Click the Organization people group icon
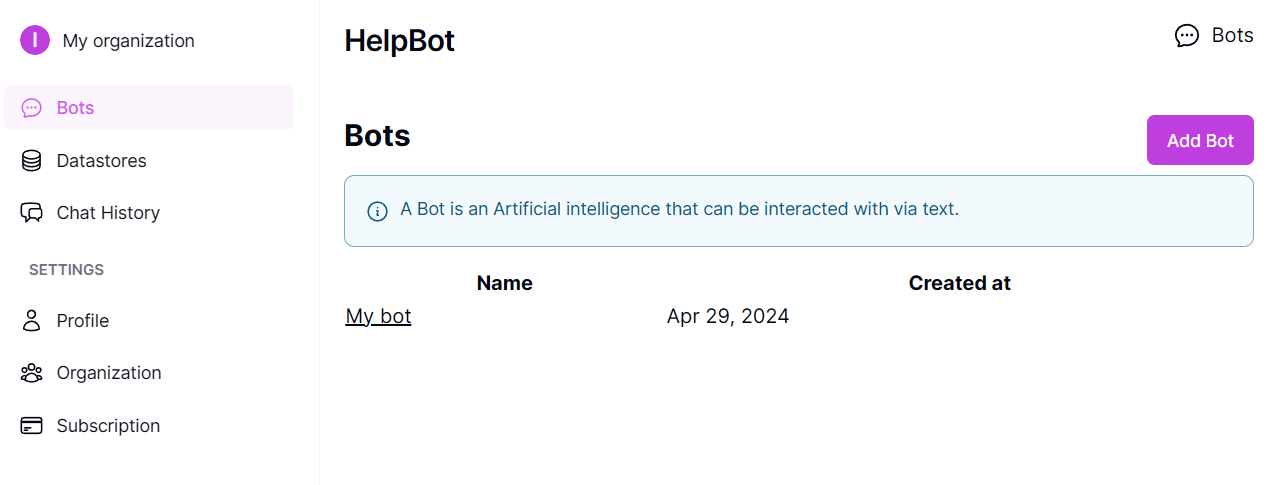 (32, 373)
